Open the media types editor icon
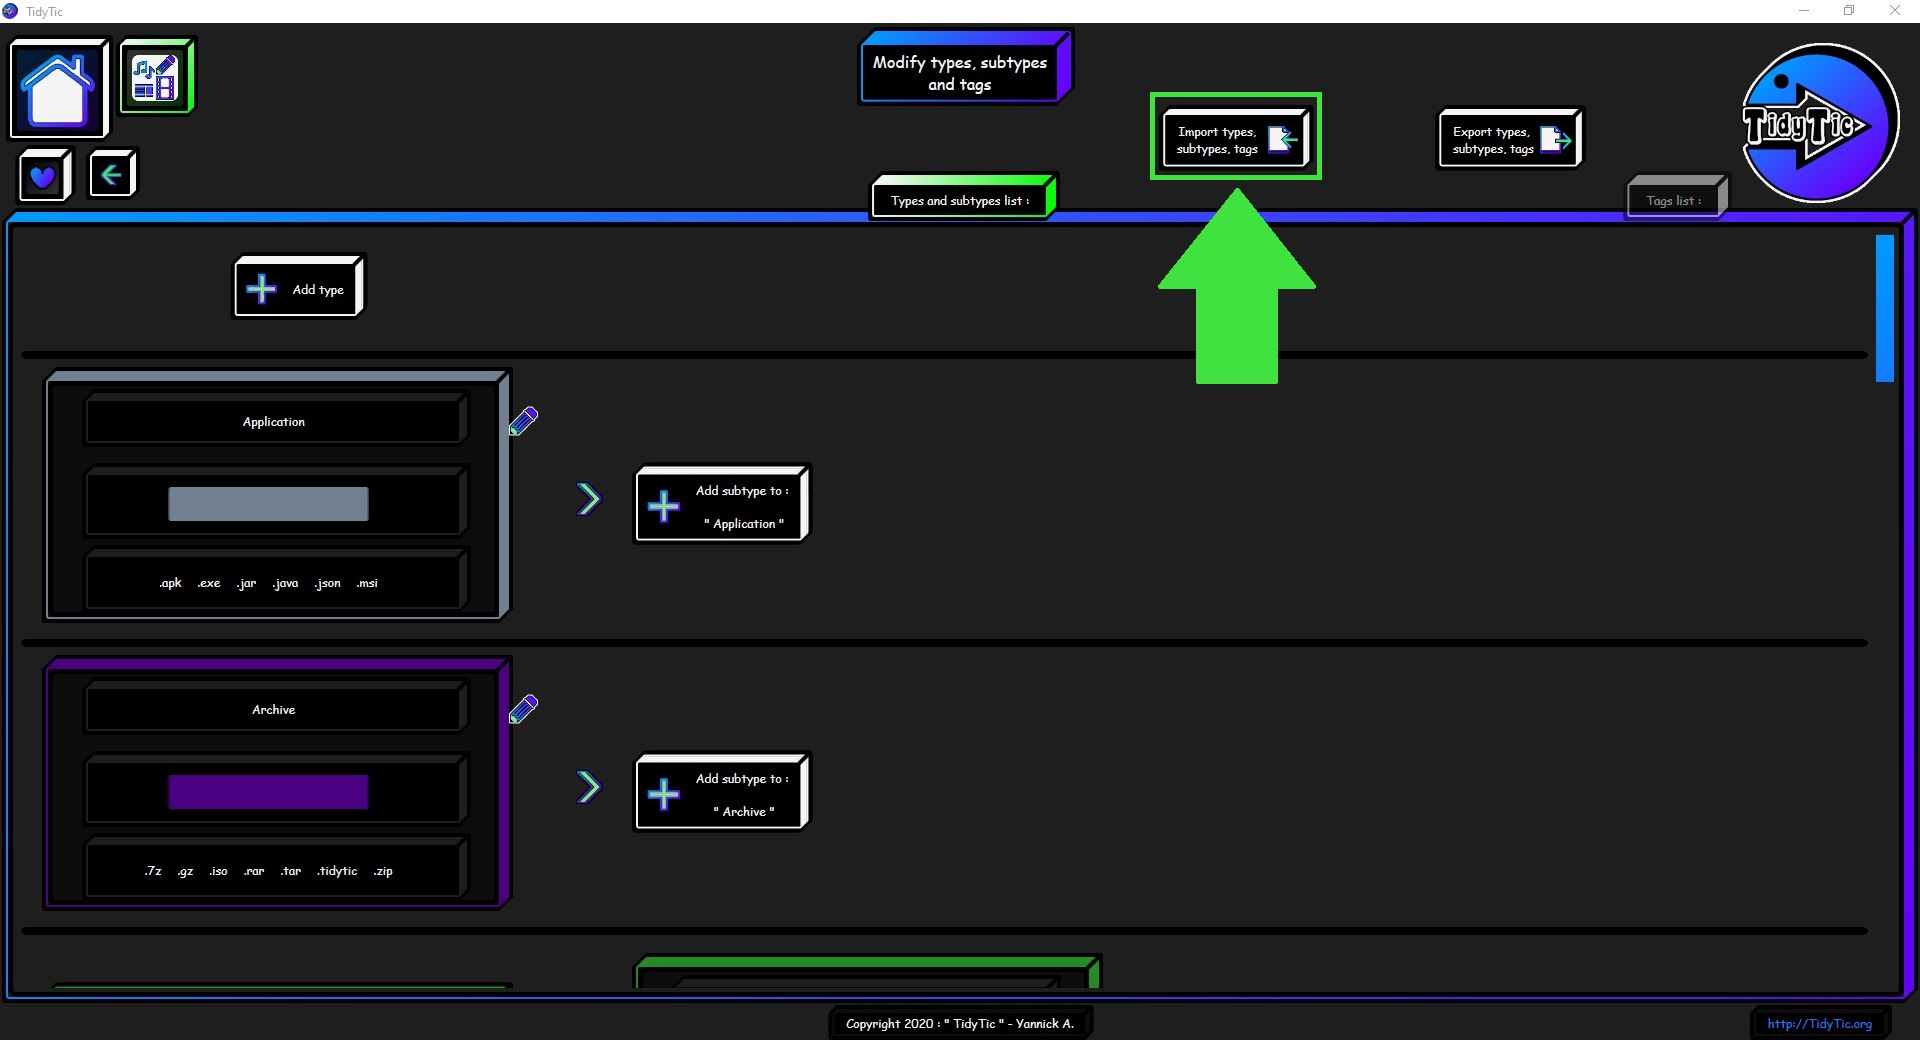 click(156, 77)
